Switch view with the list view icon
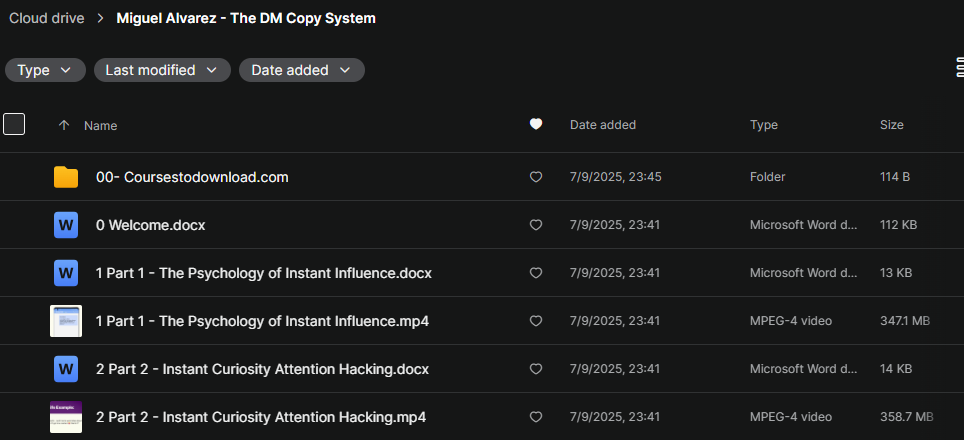Screen dimensions: 964x440 coord(959,67)
